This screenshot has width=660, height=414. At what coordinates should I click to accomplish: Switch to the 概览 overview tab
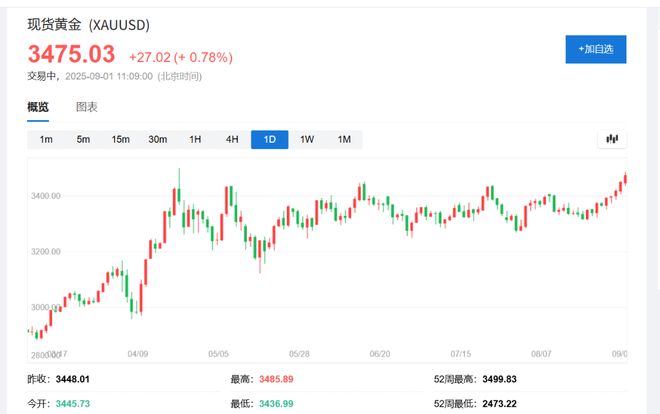pos(38,107)
